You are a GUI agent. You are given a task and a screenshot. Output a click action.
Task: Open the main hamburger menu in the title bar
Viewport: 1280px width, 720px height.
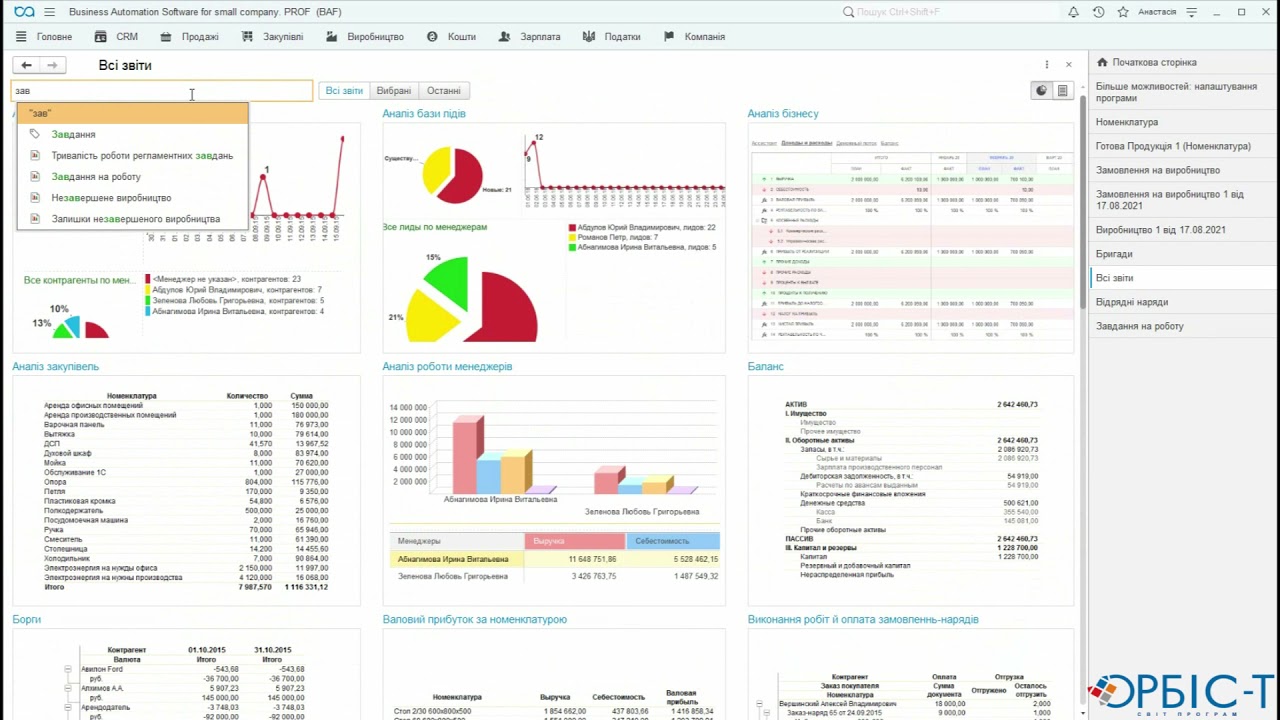click(x=50, y=12)
